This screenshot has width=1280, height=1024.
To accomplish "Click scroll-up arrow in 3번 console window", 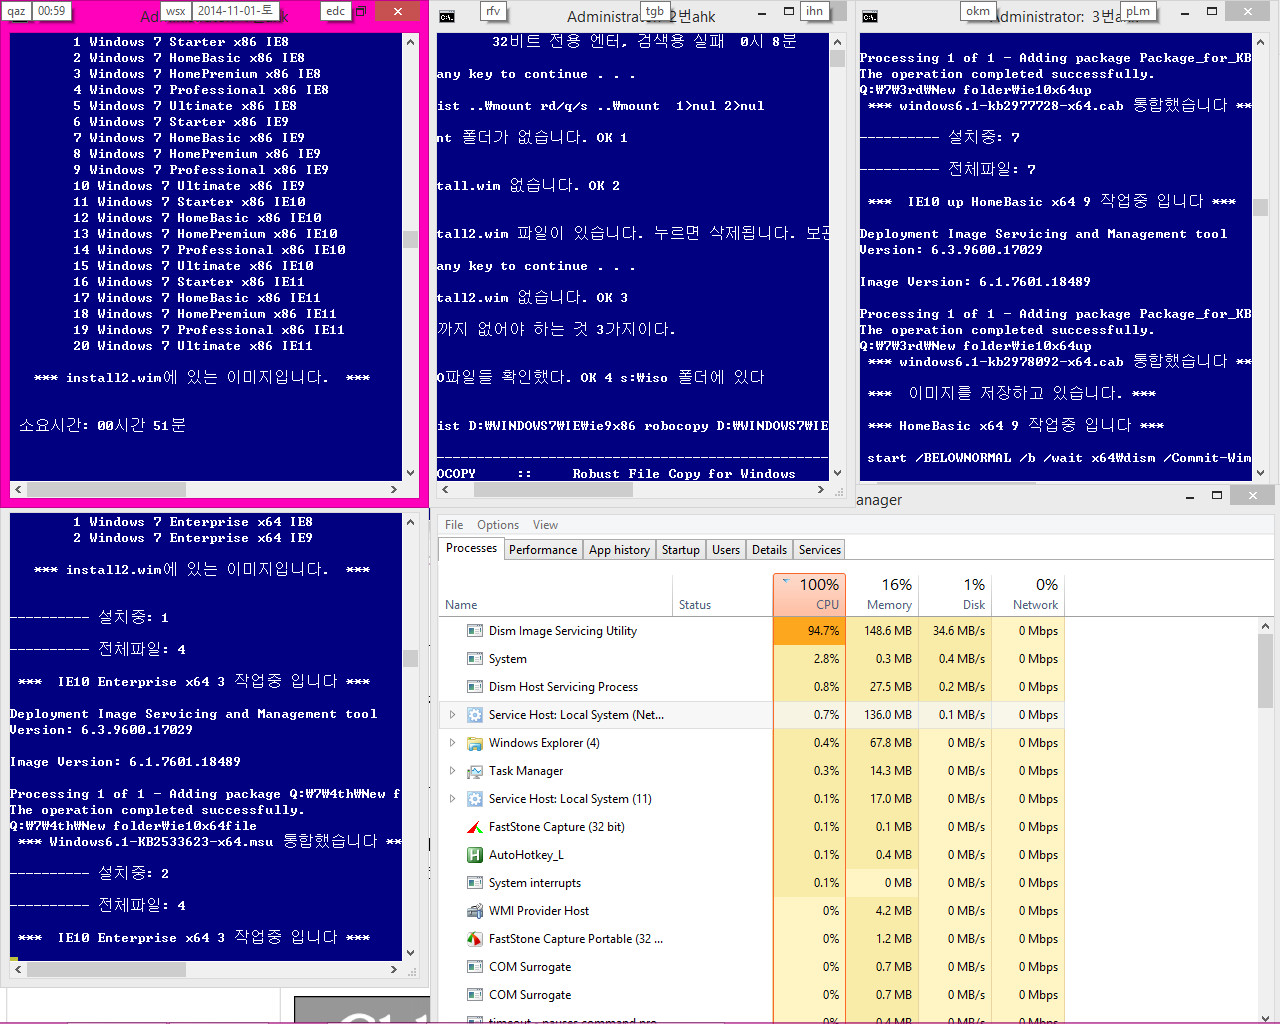I will (1260, 42).
